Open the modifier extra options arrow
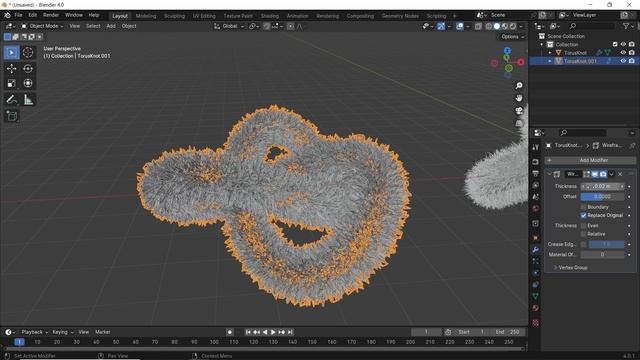 click(611, 174)
